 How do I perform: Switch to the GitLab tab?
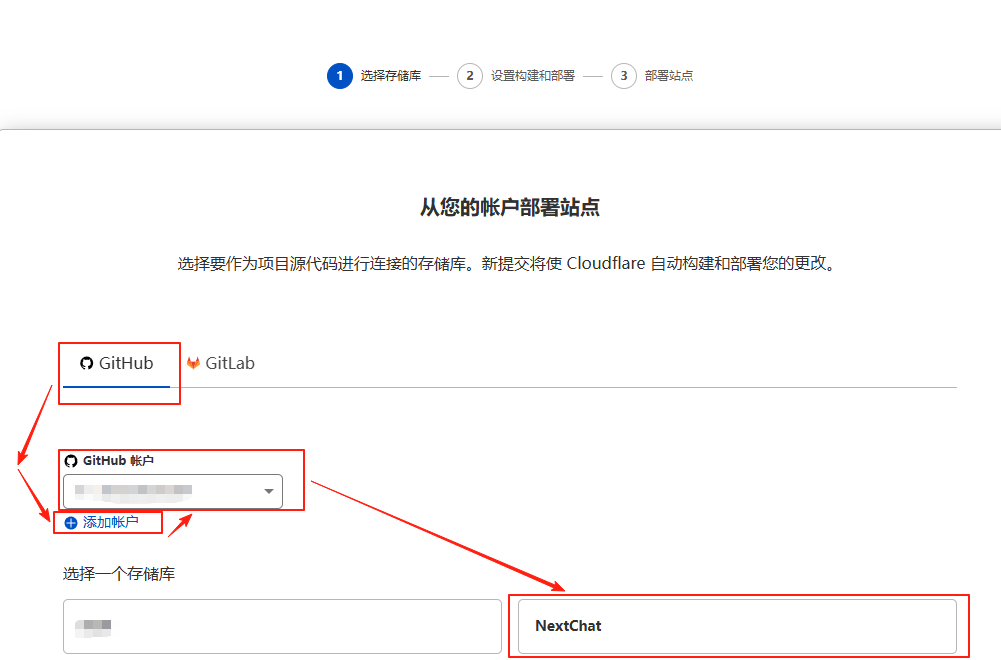[x=220, y=364]
